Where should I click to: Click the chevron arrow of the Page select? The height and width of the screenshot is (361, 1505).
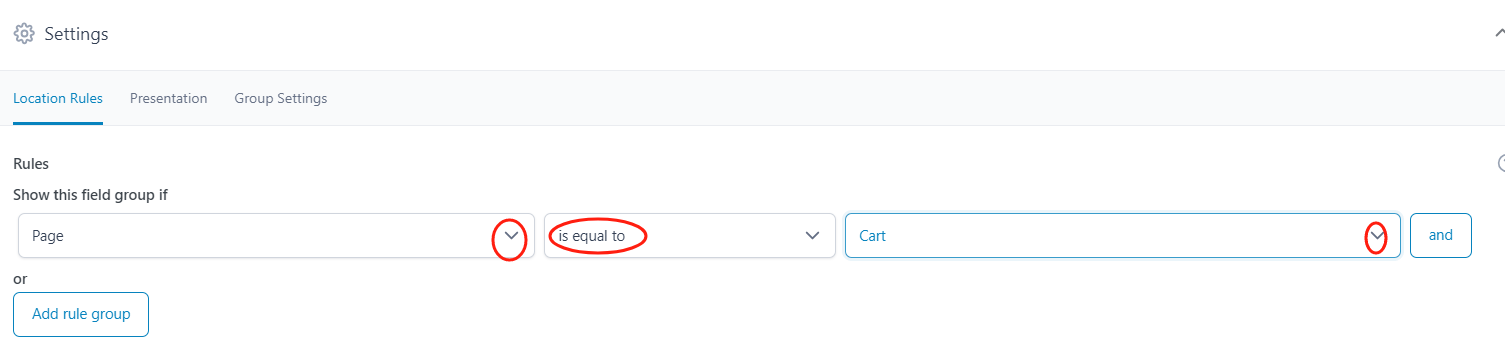point(512,236)
